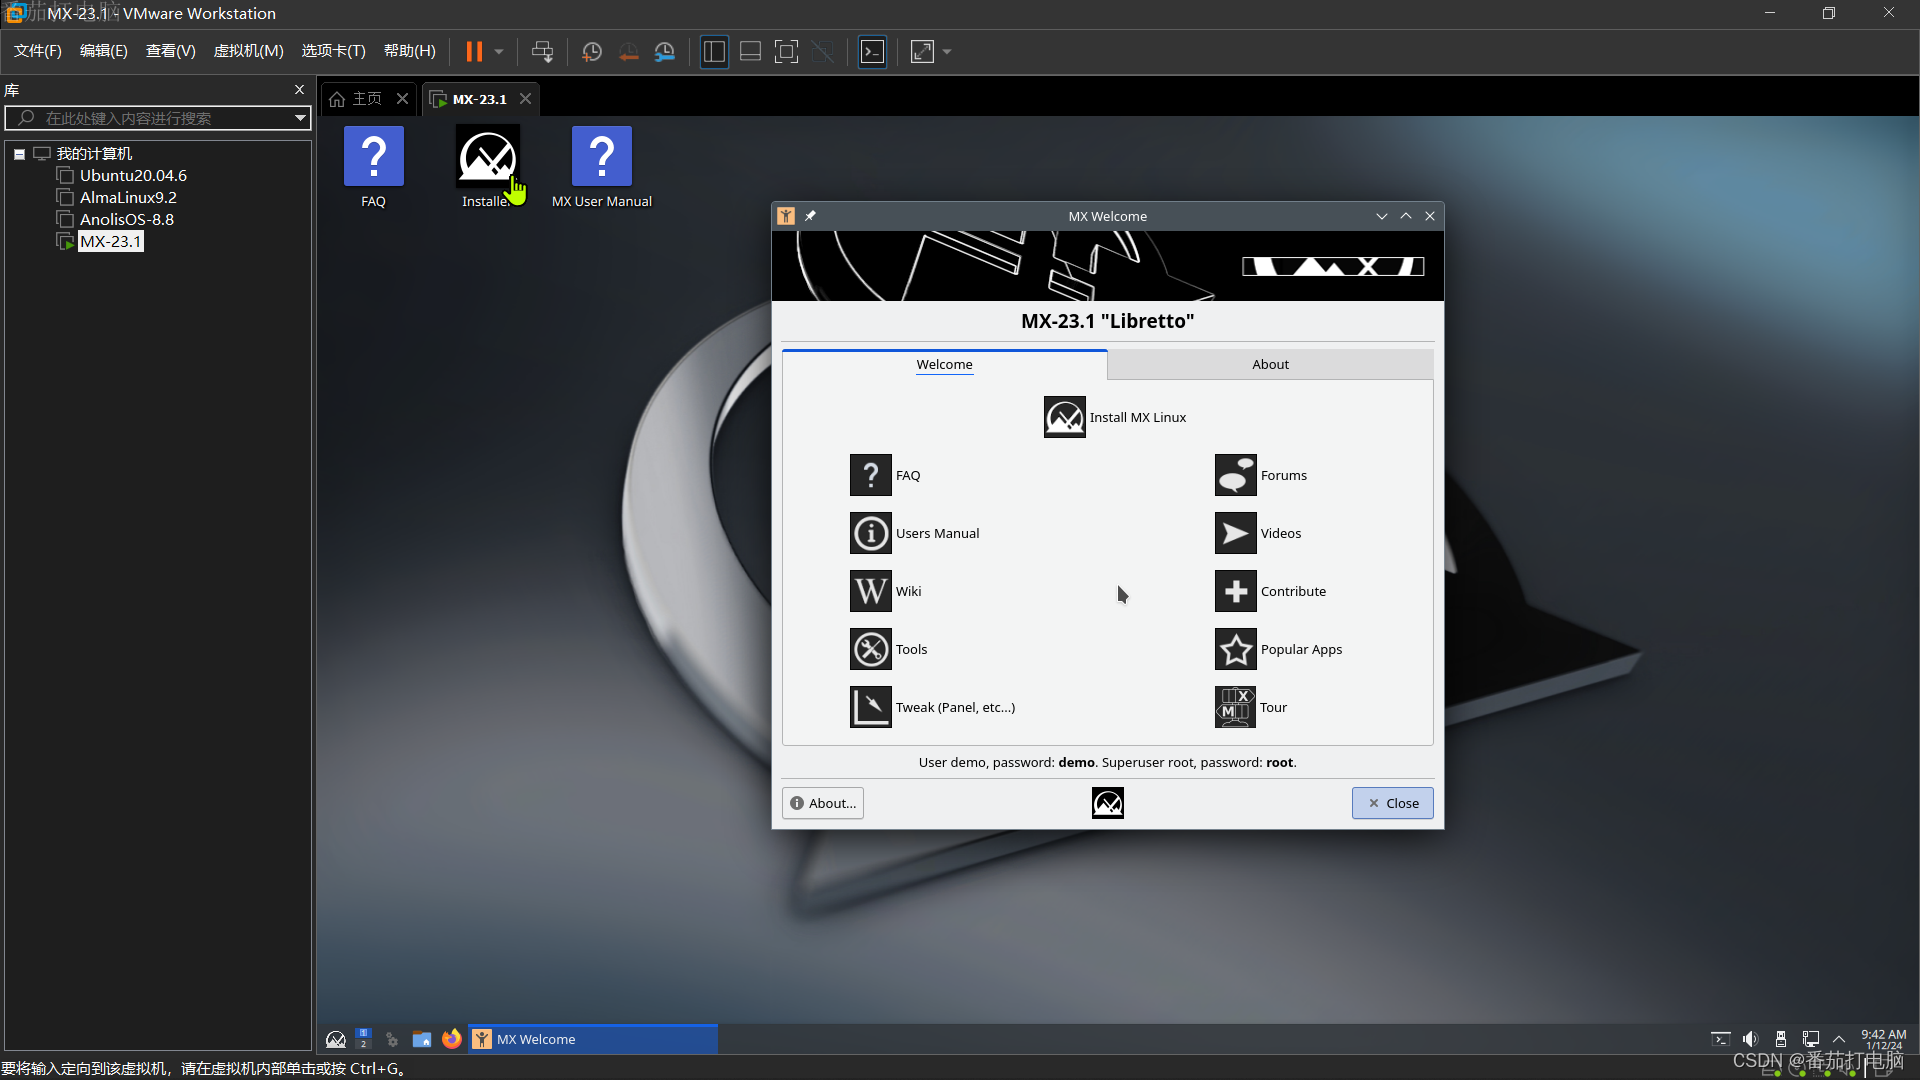This screenshot has width=1920, height=1080.
Task: Click the removable device icon in system tray
Action: click(x=1780, y=1039)
